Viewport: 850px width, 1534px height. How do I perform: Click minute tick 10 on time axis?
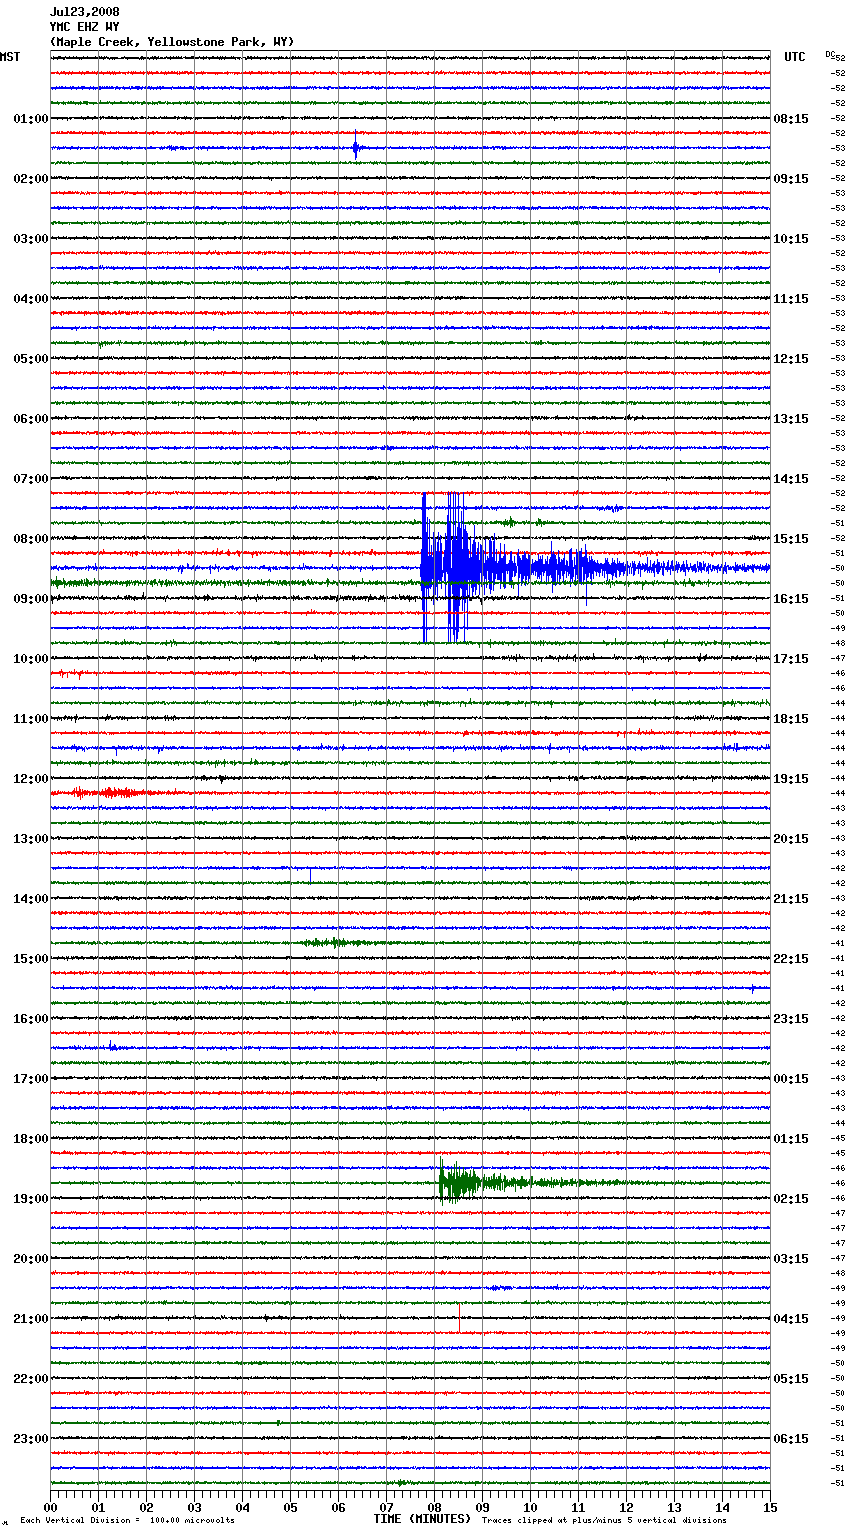[x=531, y=1508]
